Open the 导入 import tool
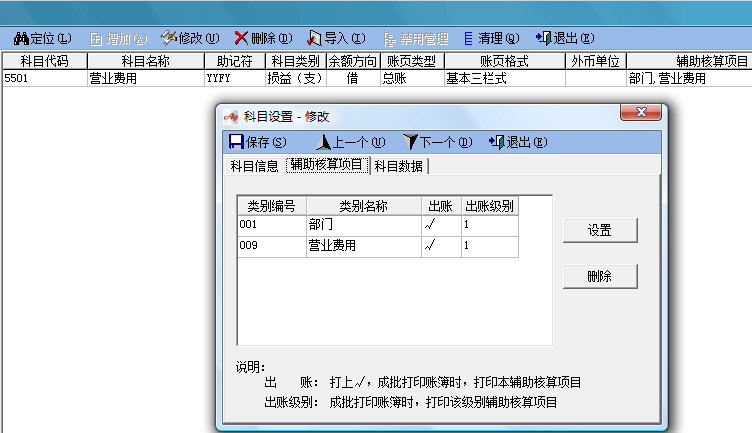Screen dimensions: 752x433 click(x=314, y=39)
